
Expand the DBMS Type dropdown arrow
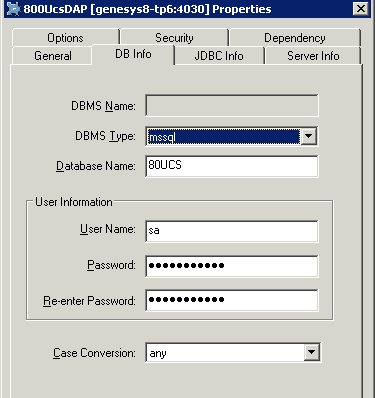pyautogui.click(x=308, y=136)
